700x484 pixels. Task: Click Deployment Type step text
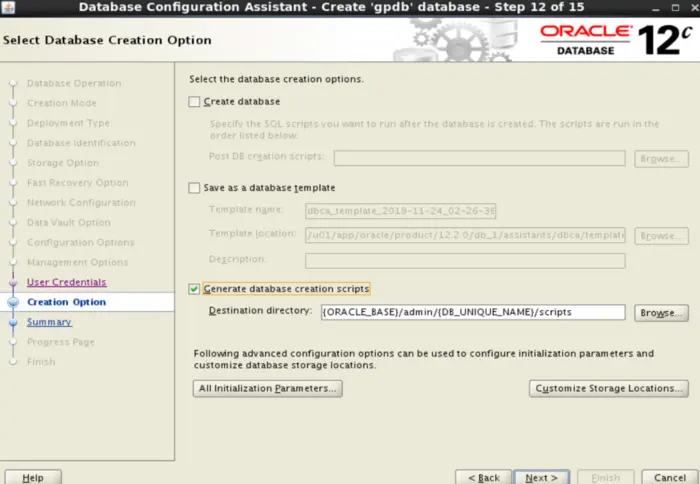click(x=68, y=123)
